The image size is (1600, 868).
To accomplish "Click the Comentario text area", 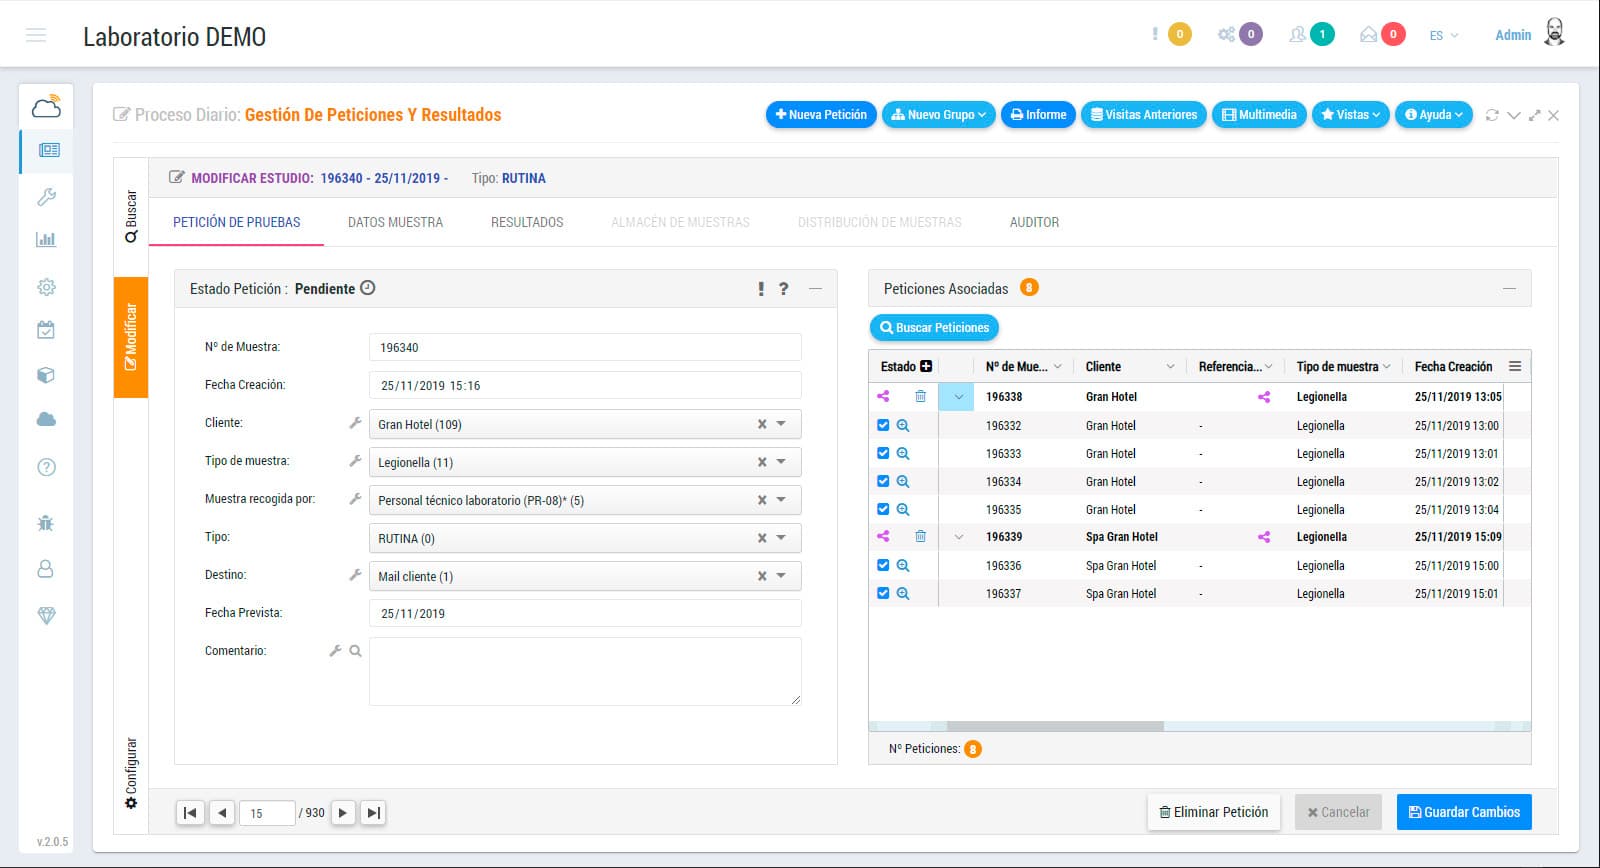I will 585,671.
